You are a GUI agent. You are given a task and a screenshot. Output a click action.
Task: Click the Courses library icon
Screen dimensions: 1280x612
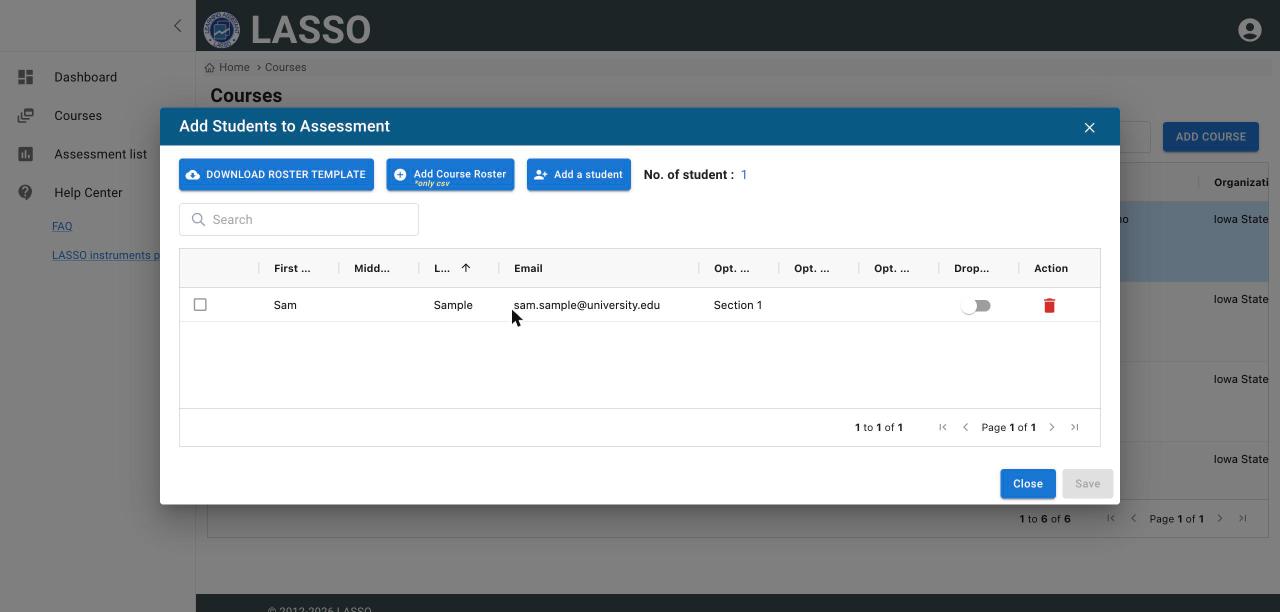pos(26,116)
